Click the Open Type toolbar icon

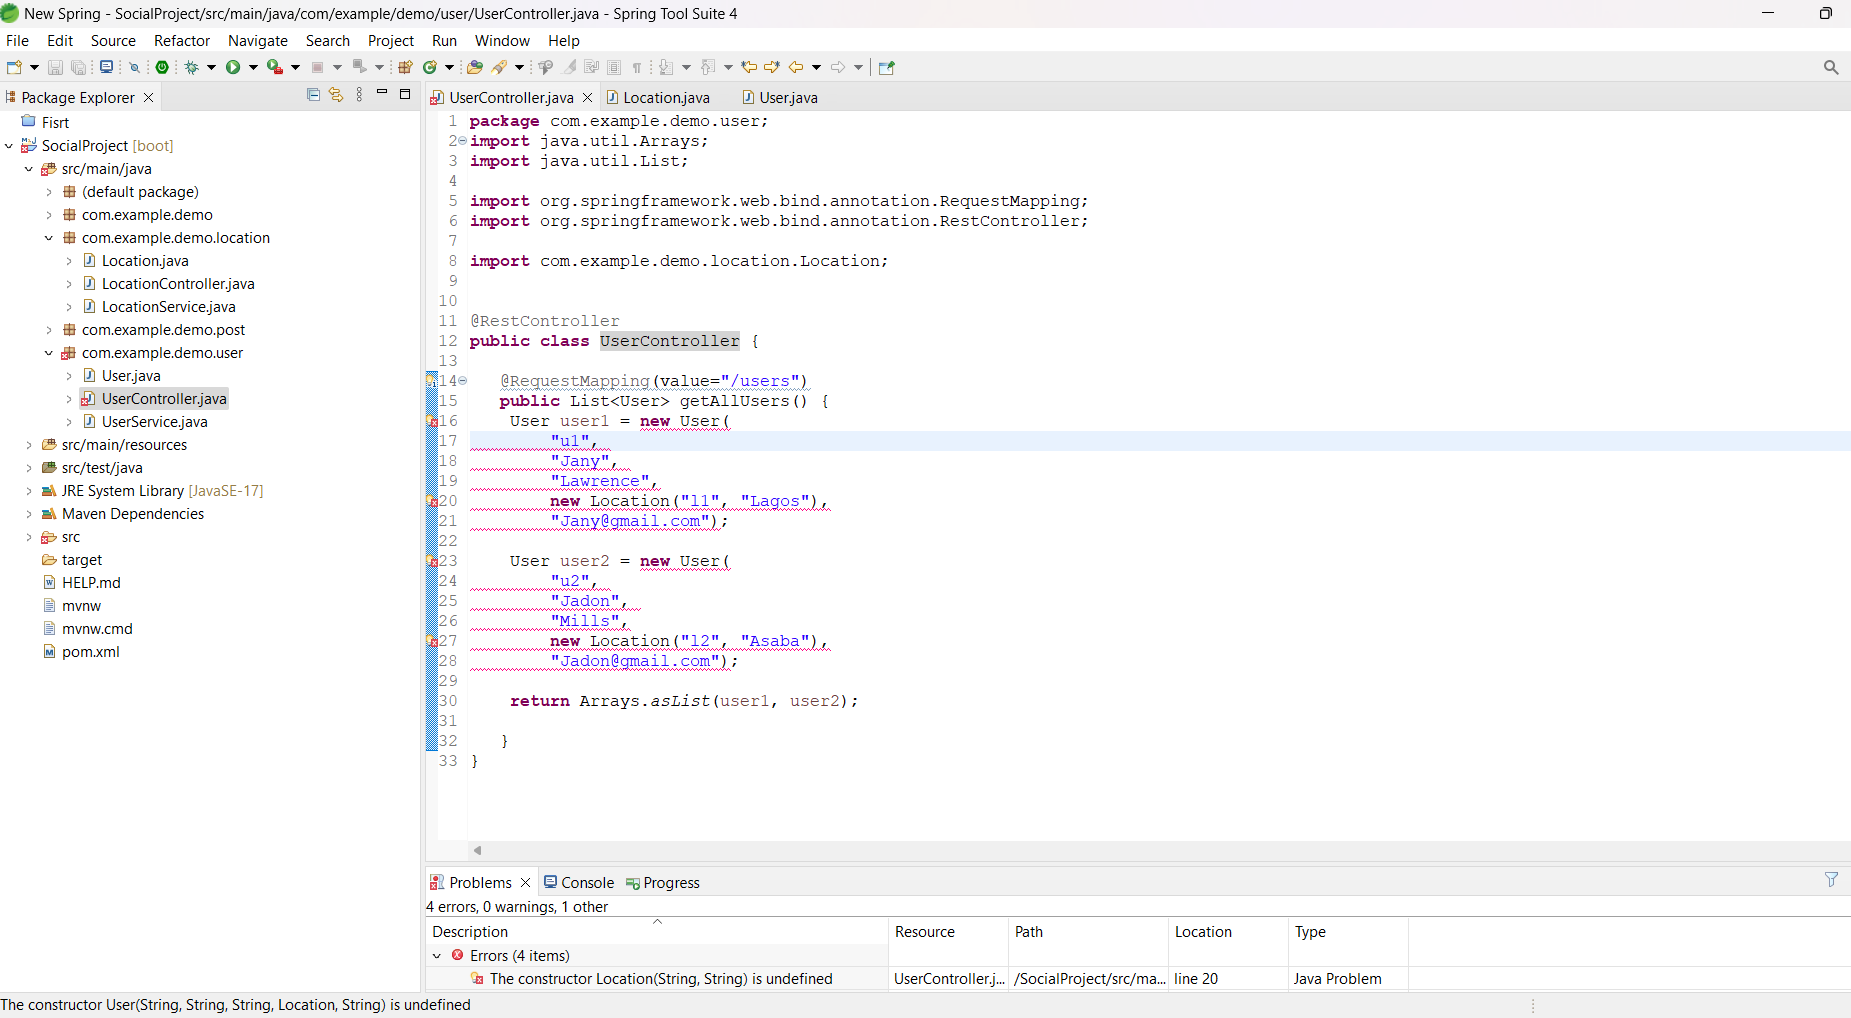pyautogui.click(x=475, y=67)
